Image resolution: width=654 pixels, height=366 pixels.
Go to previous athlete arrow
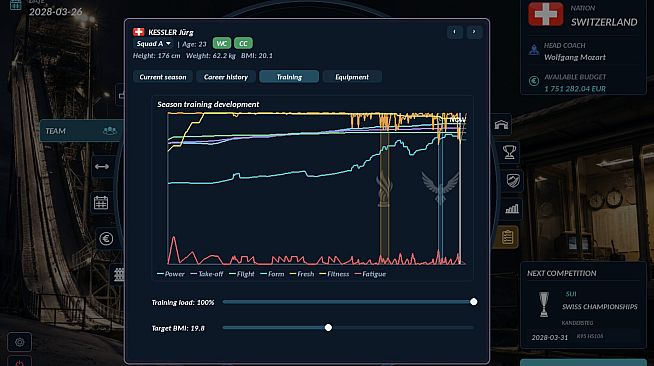[x=455, y=32]
